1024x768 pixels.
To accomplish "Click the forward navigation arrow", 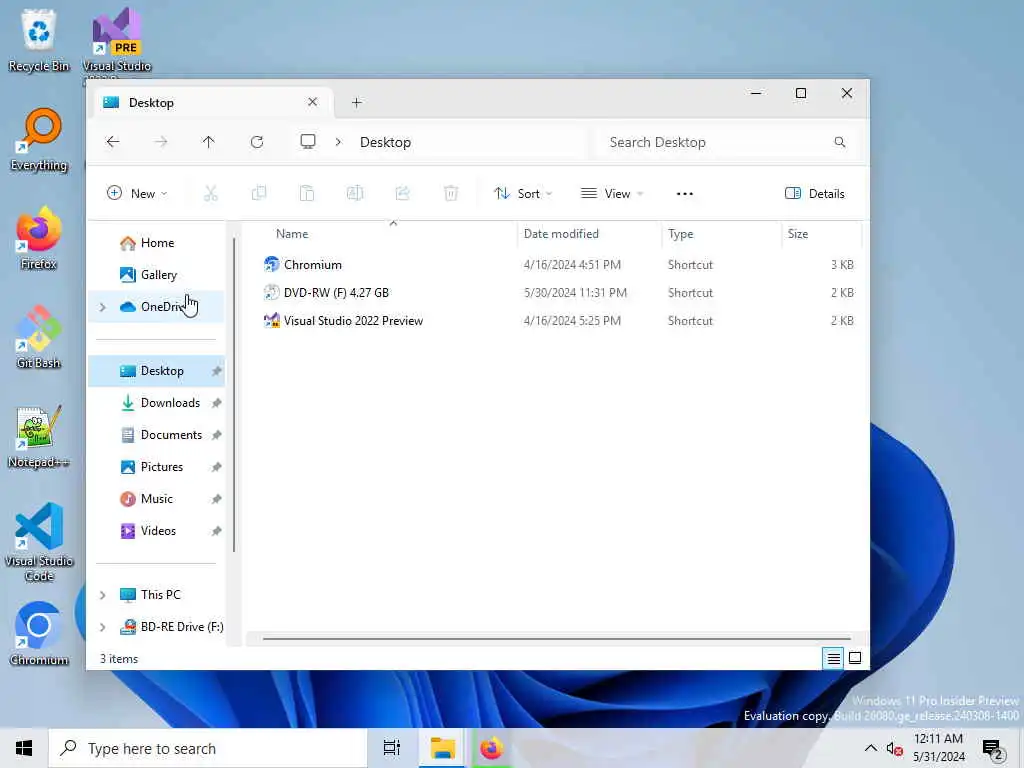I will pyautogui.click(x=161, y=142).
